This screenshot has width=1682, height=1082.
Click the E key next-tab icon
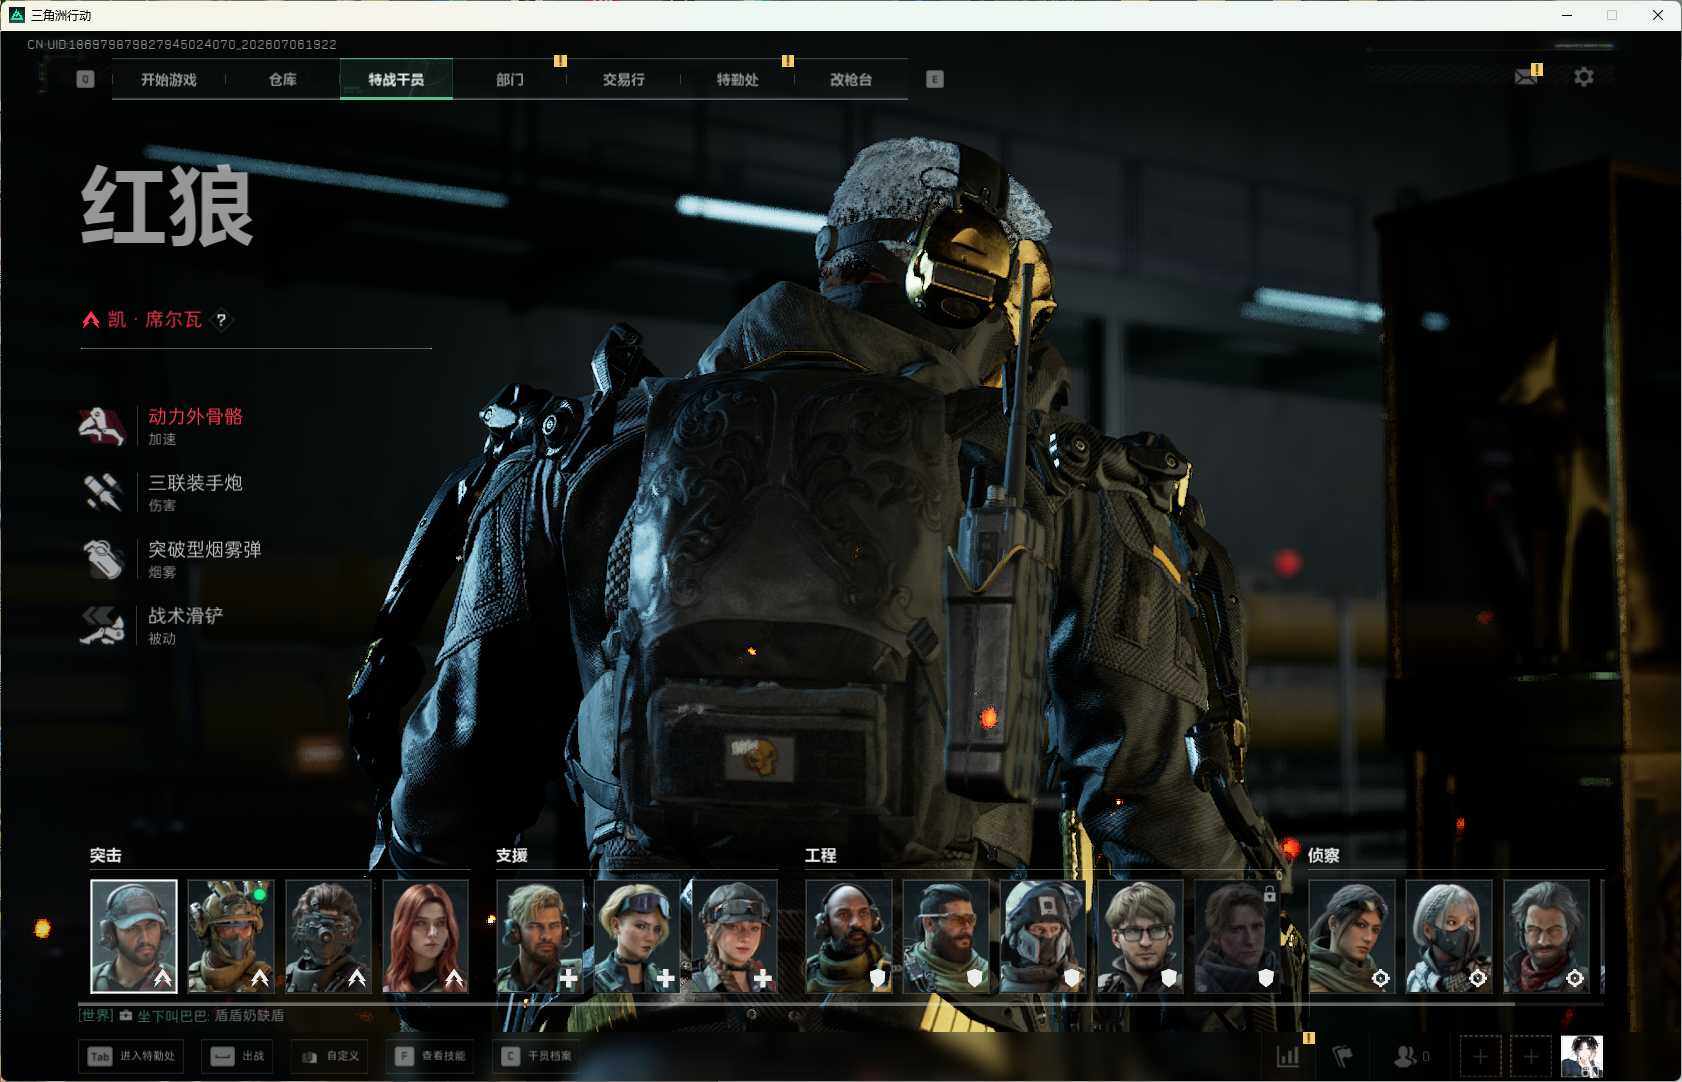pos(934,79)
